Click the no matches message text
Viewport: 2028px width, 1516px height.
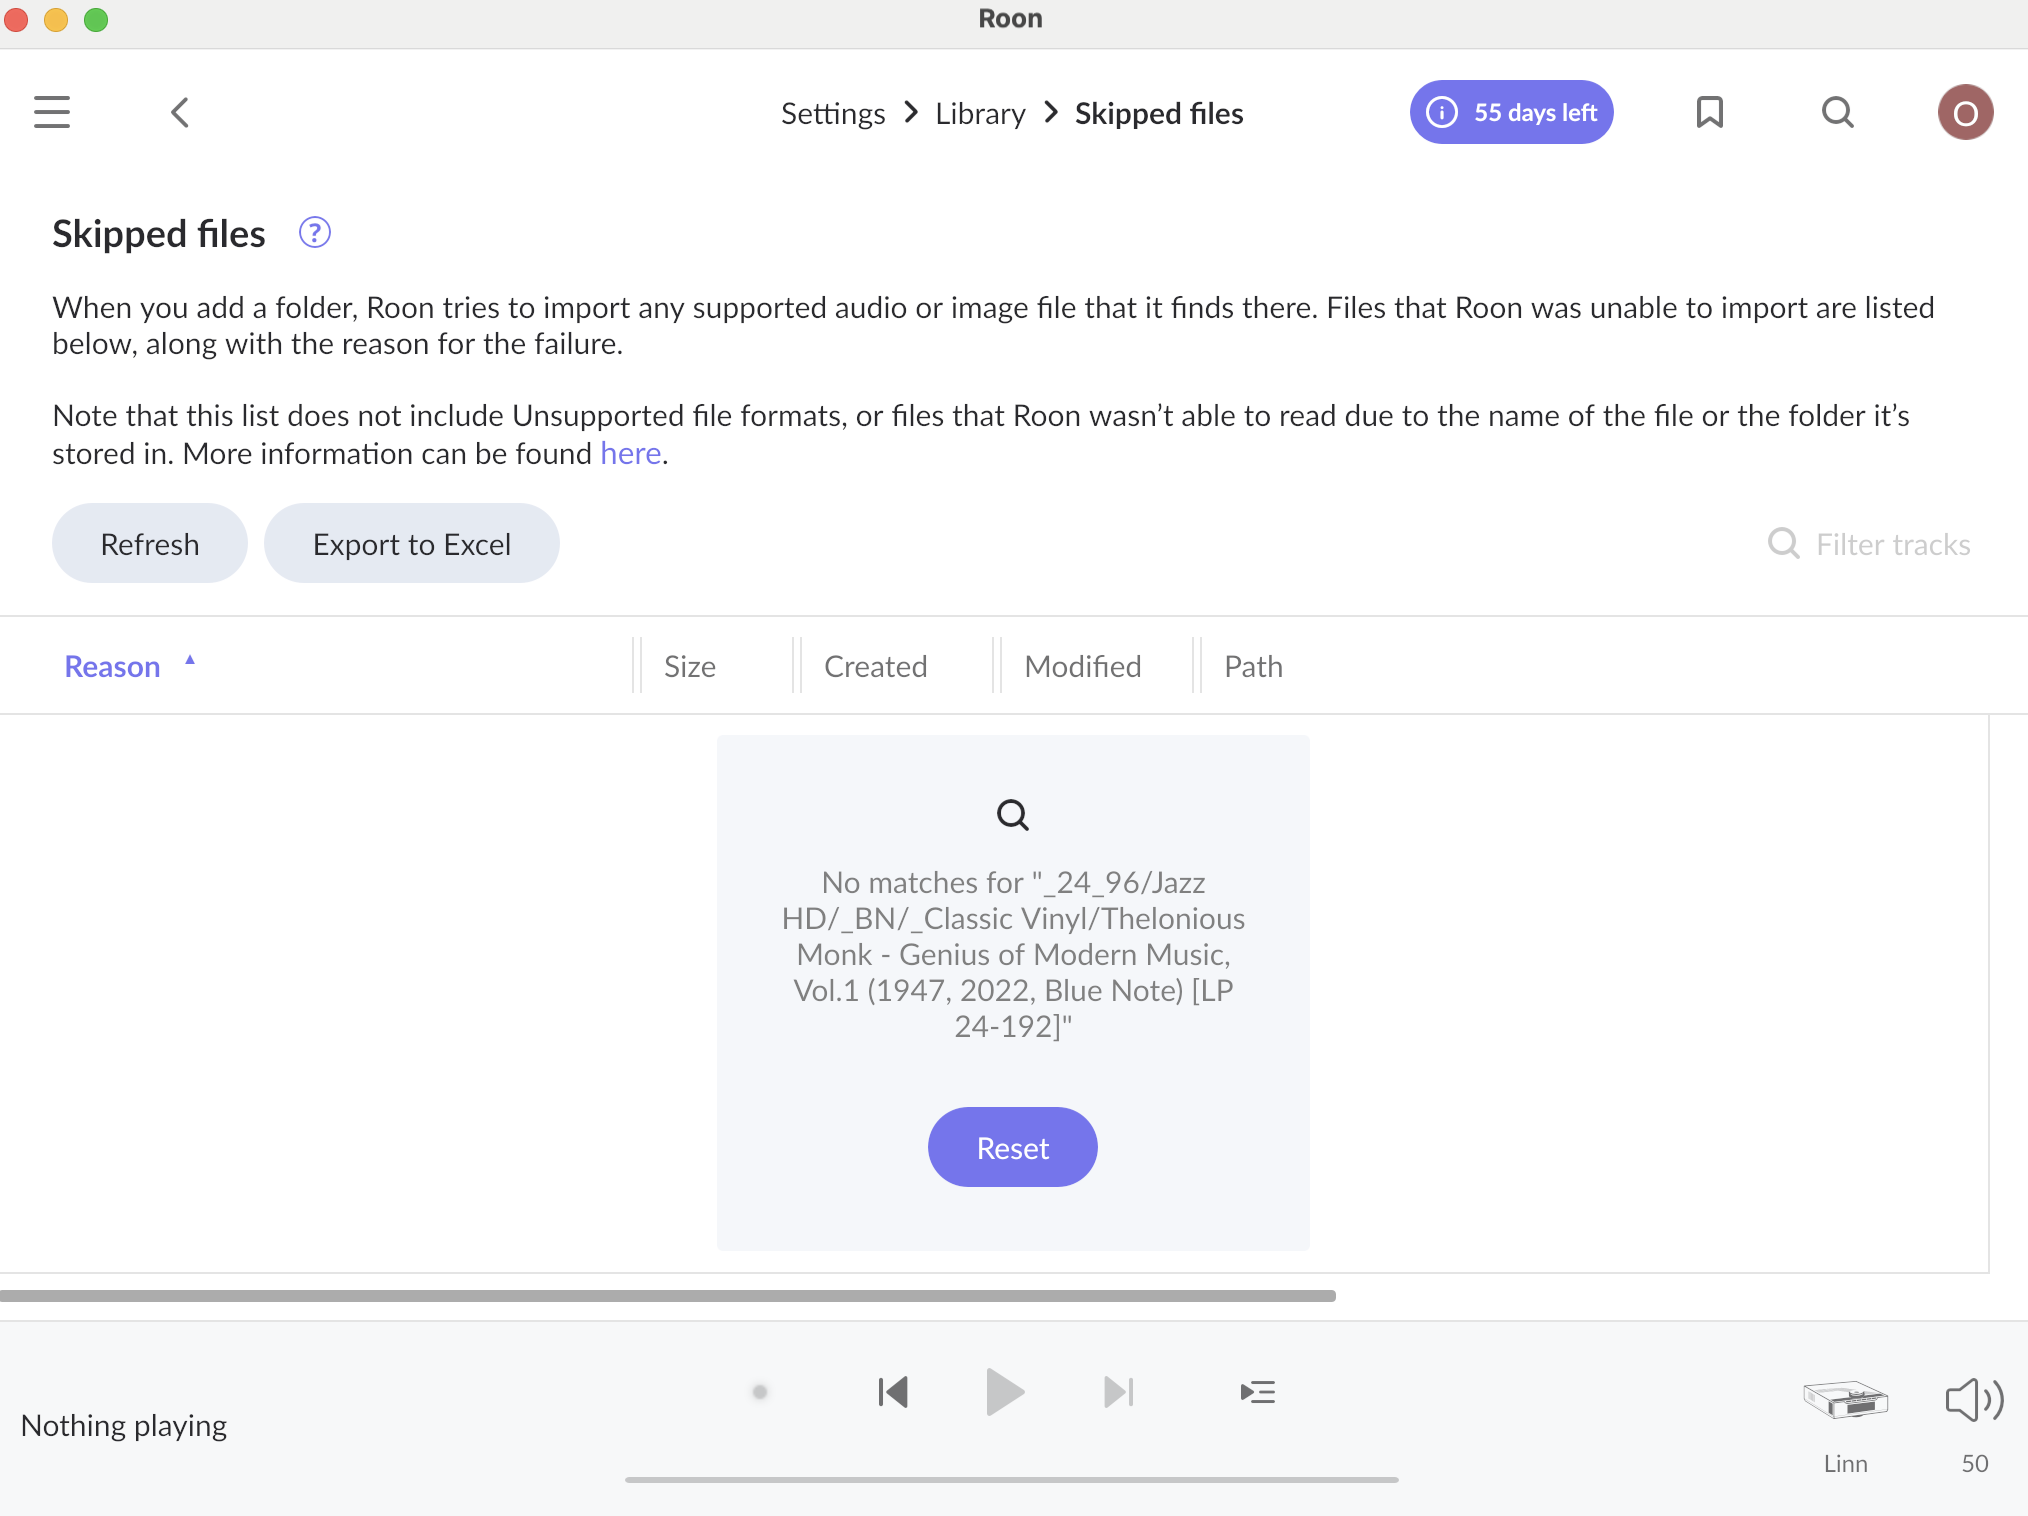[x=1013, y=954]
